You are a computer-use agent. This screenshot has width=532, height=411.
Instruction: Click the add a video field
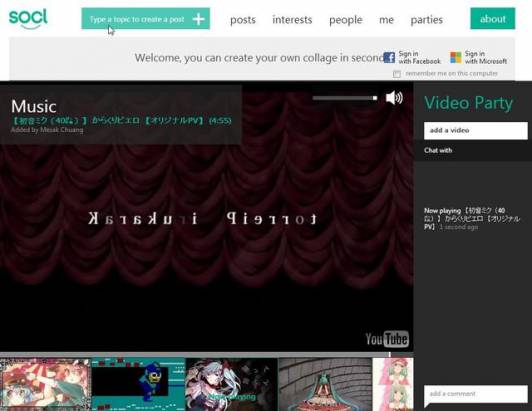pos(476,130)
